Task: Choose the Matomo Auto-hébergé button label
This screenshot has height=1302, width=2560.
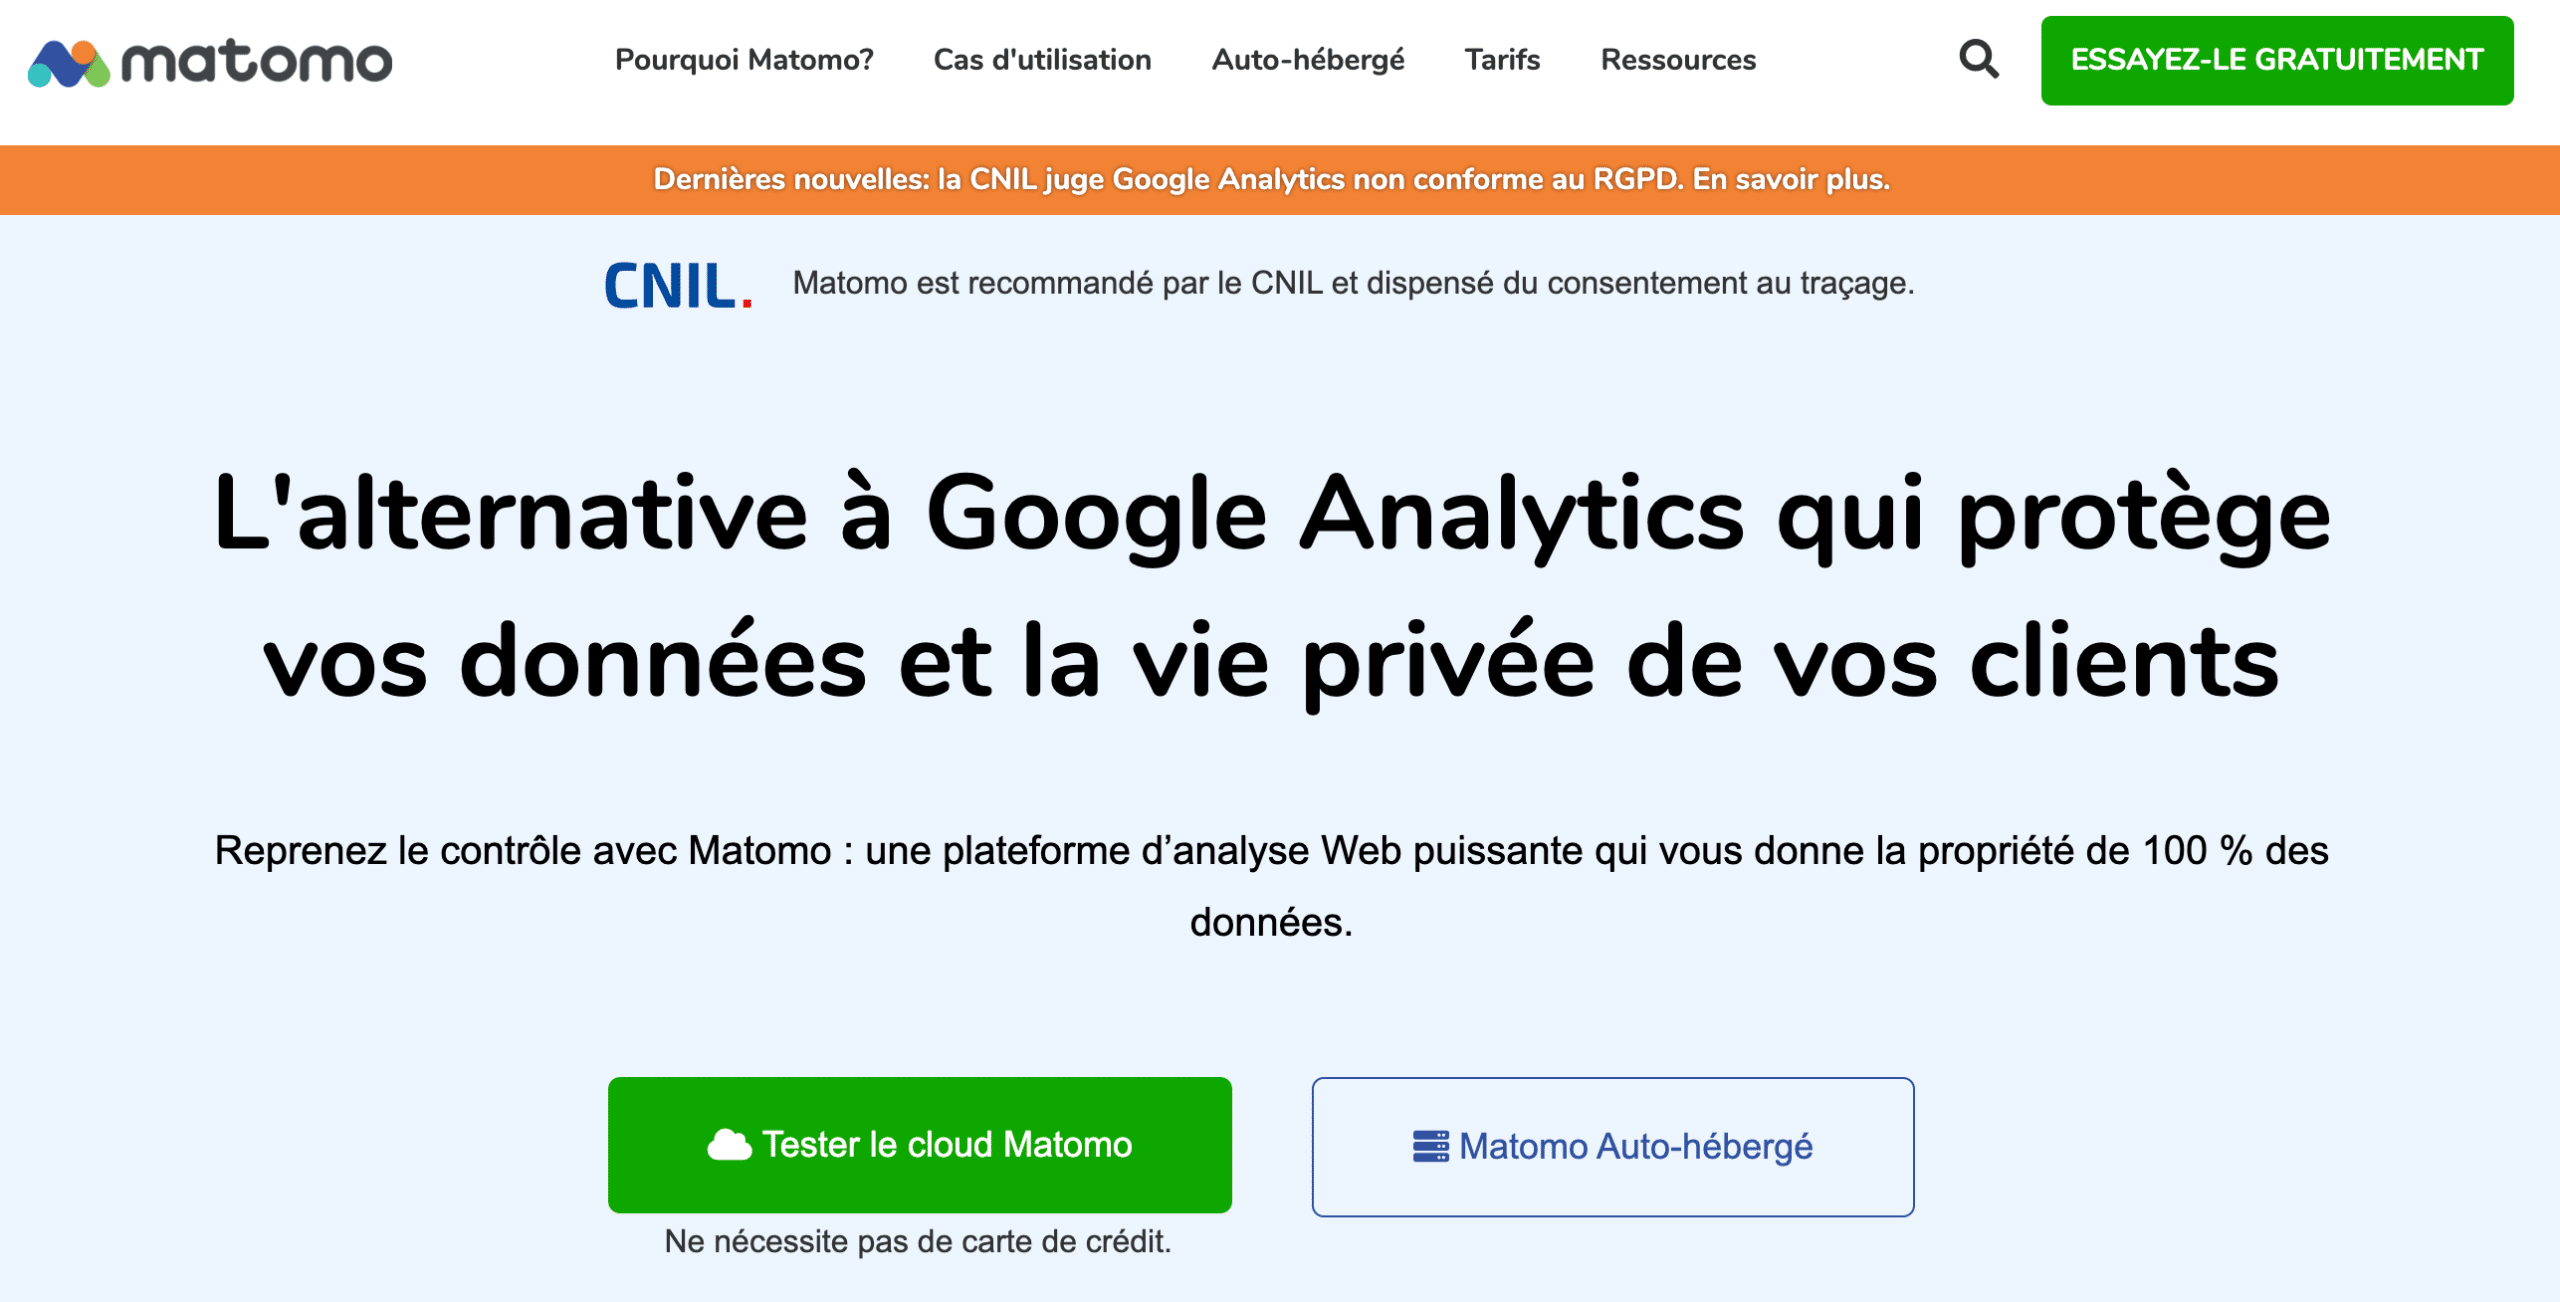Action: click(x=1635, y=1146)
